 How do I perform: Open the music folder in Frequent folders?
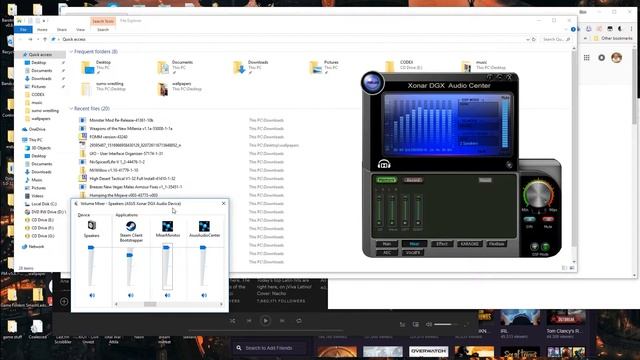(484, 67)
